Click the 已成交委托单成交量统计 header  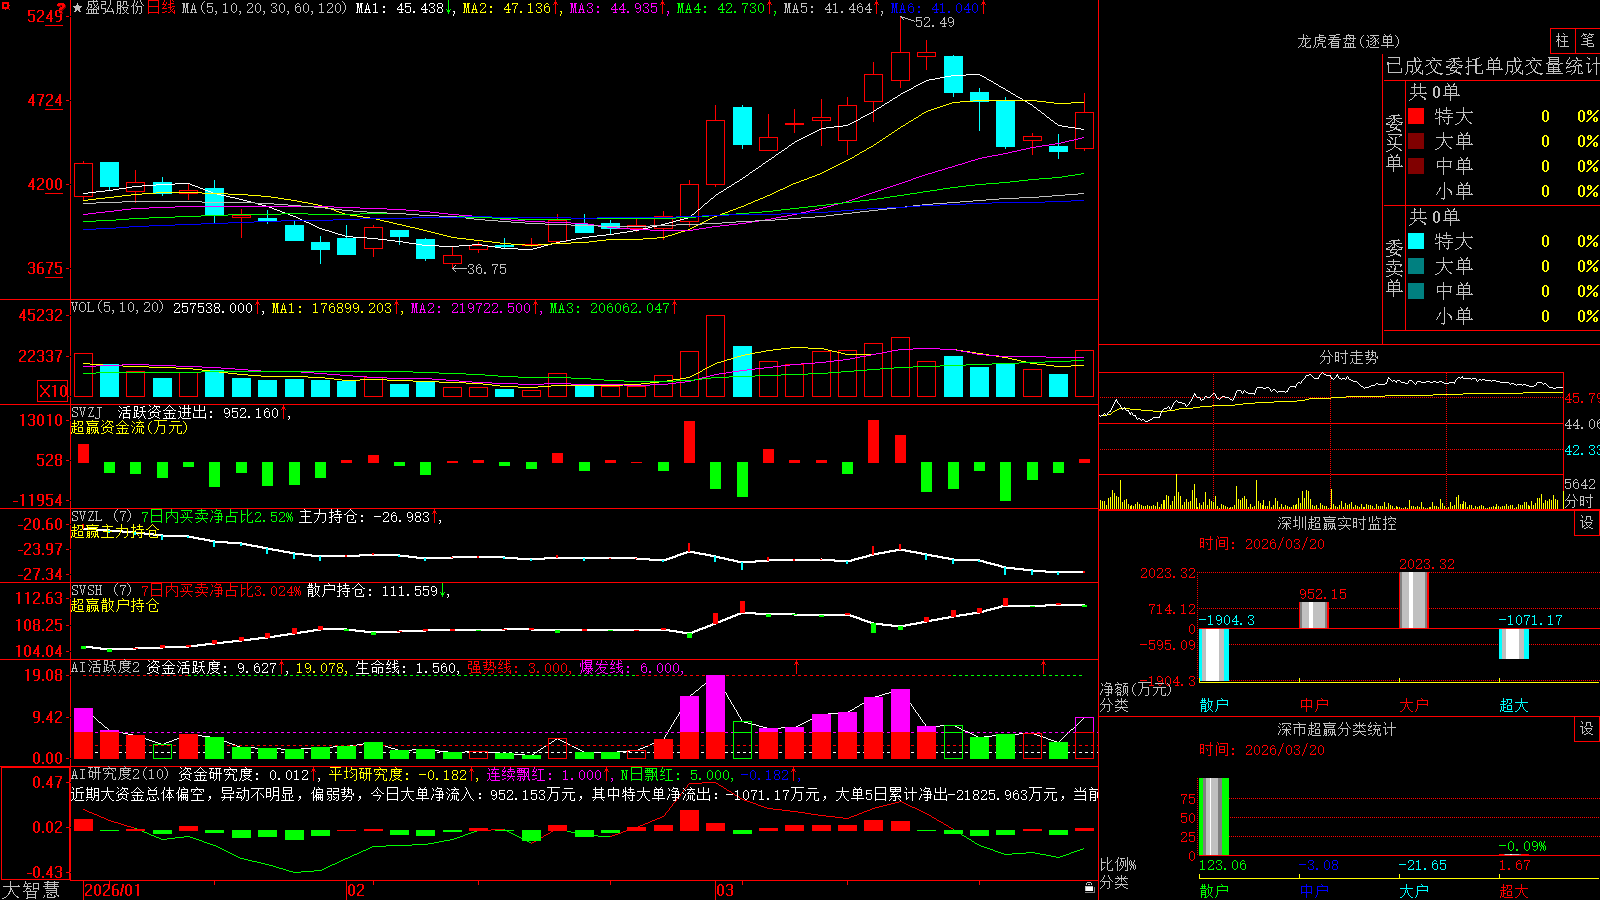(1492, 66)
